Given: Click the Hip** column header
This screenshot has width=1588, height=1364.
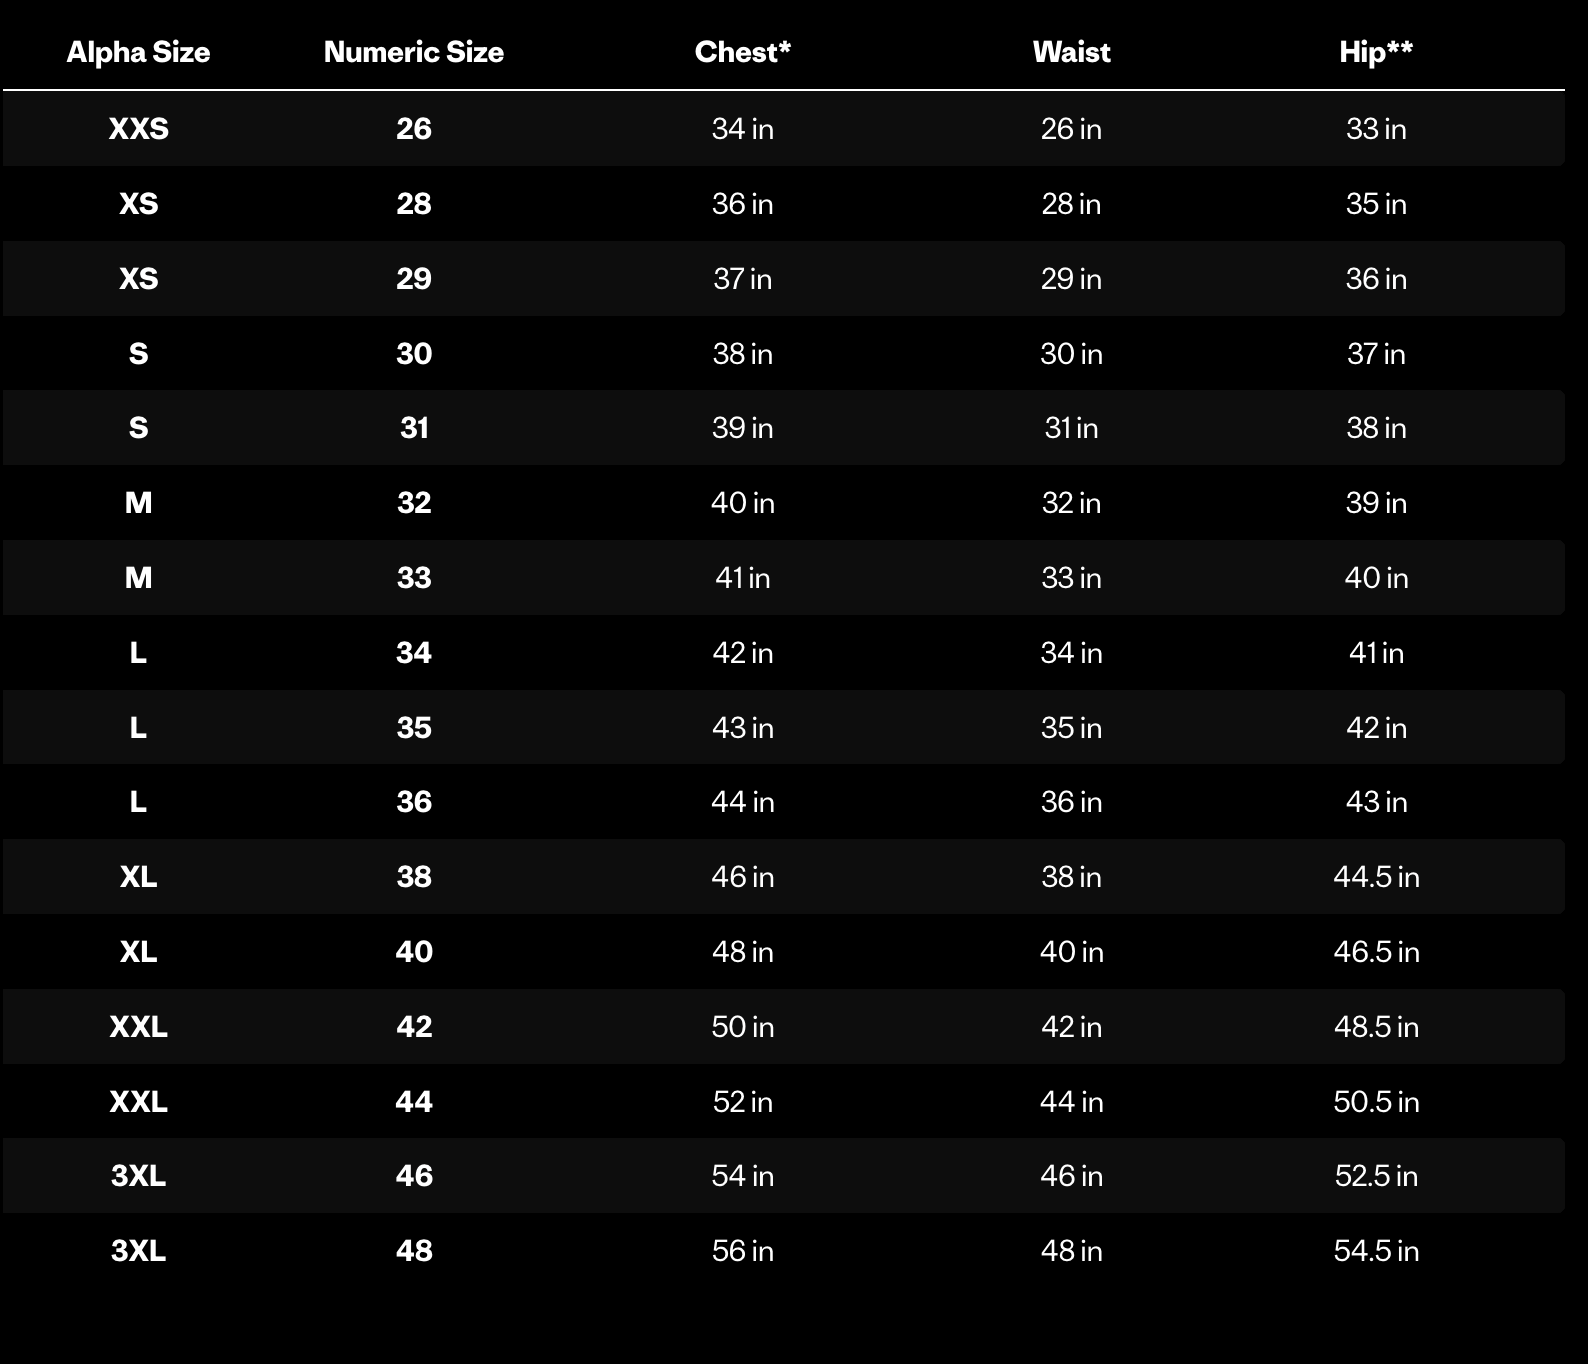Looking at the screenshot, I should tap(1376, 52).
